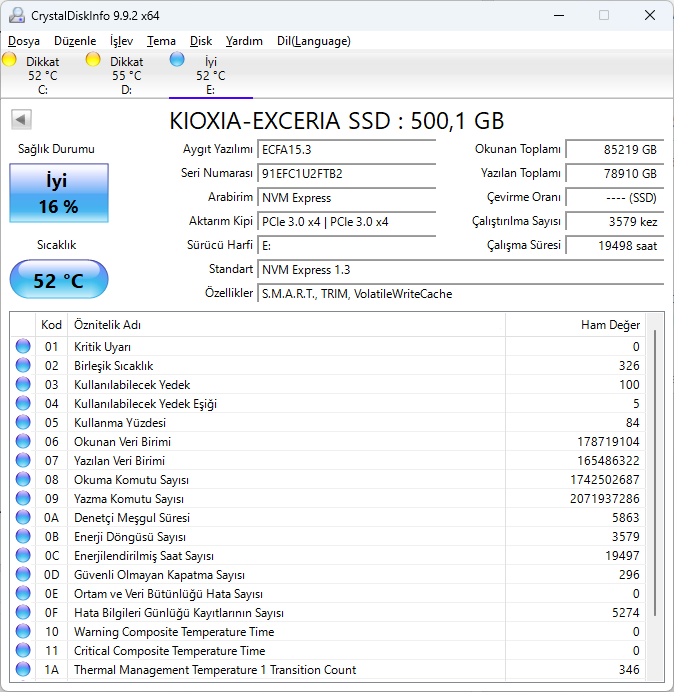Click the firmware field ECFA15.3
Image resolution: width=674 pixels, height=692 pixels.
coord(346,150)
